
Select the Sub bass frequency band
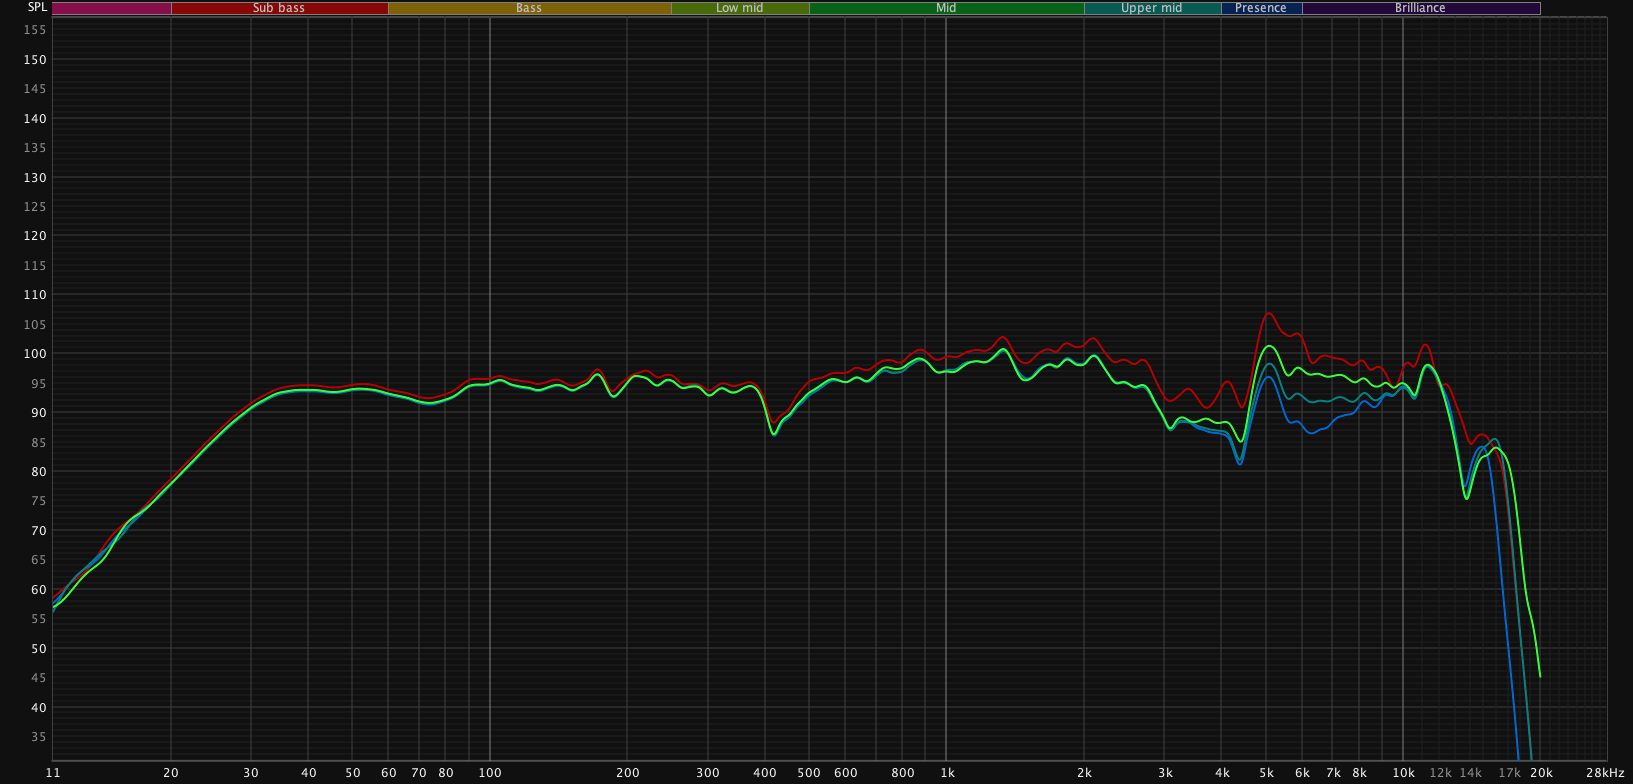click(x=279, y=8)
